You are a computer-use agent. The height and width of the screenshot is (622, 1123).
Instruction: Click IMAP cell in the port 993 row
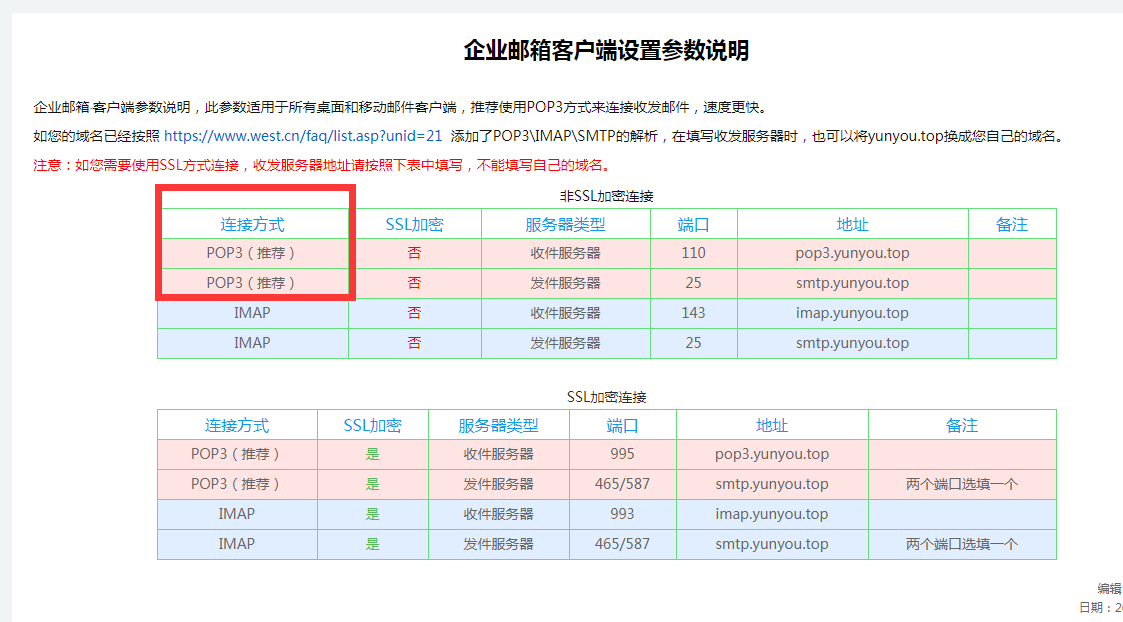tap(237, 514)
